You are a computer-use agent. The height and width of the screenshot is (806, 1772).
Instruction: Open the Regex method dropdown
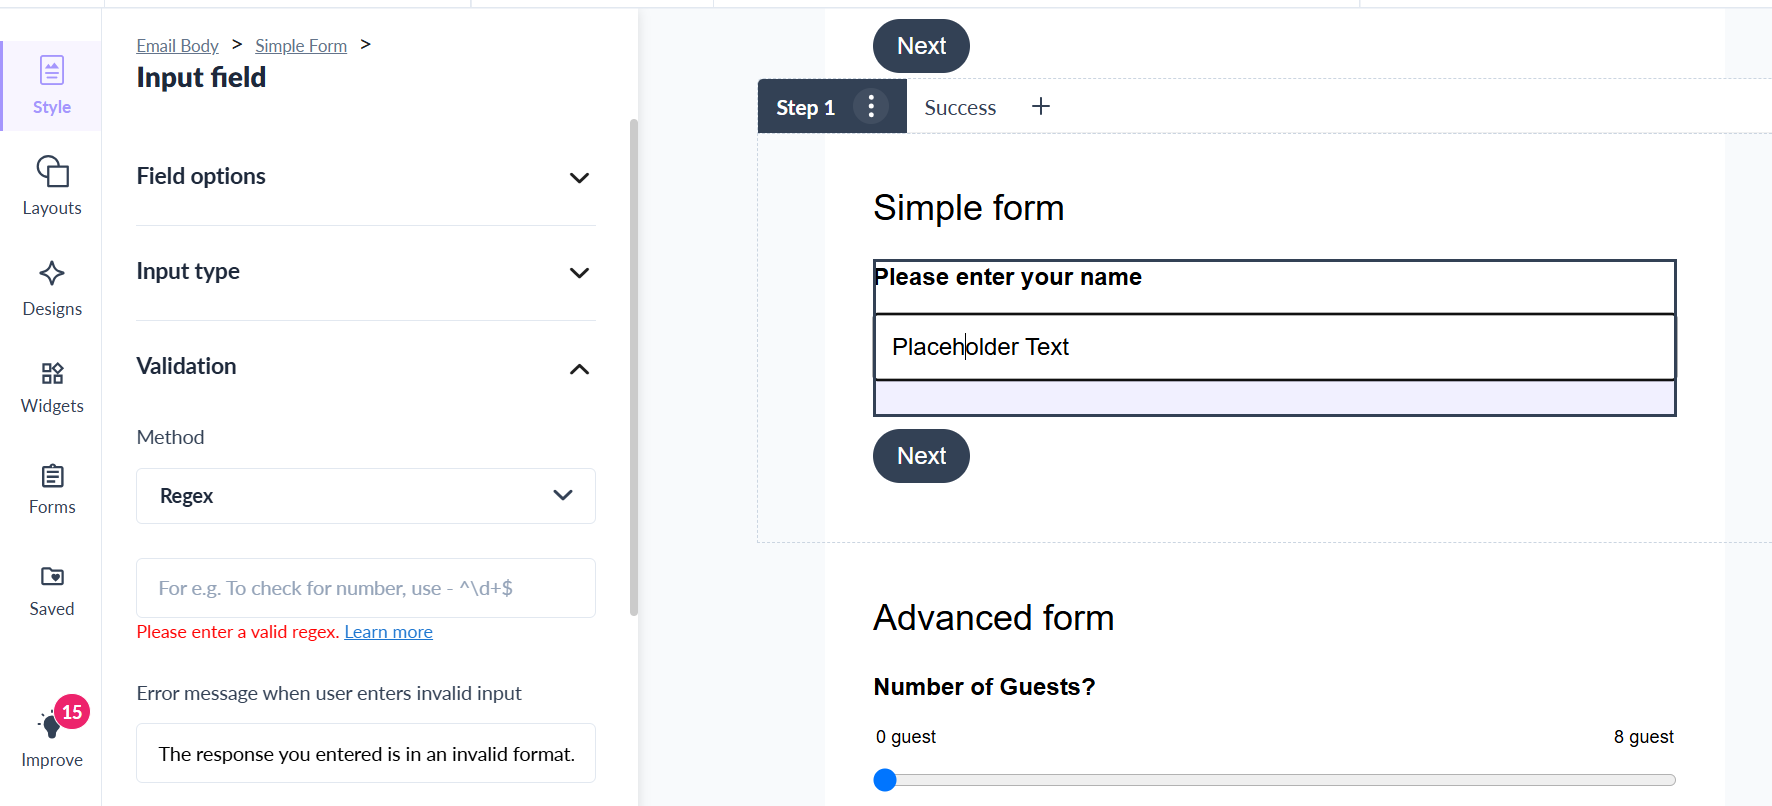366,496
